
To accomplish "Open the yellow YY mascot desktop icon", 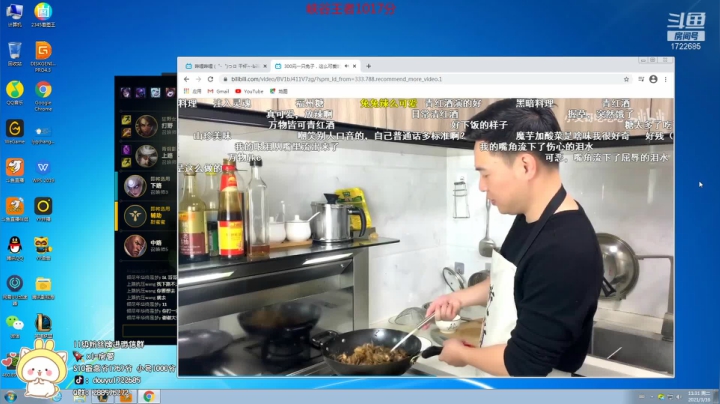I will tap(43, 249).
